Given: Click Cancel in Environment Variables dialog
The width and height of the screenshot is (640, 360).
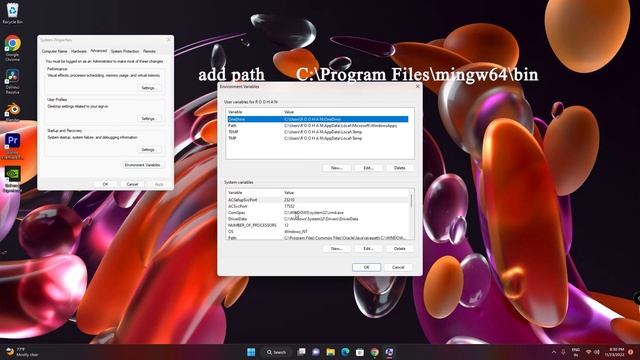Looking at the screenshot, I should click(398, 267).
